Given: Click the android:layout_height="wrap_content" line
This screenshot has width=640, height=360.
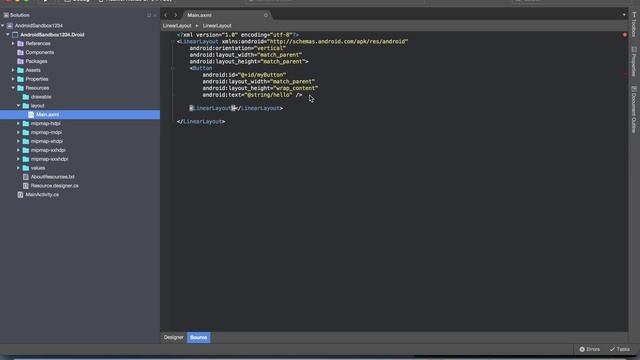Looking at the screenshot, I should pyautogui.click(x=260, y=88).
